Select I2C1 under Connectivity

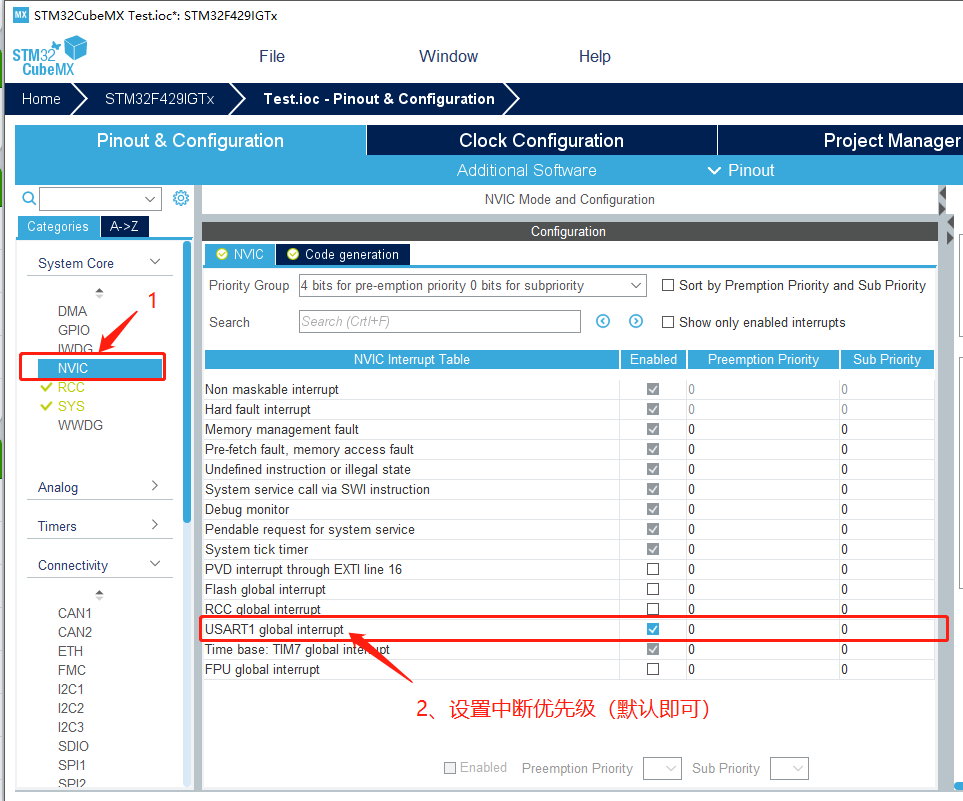(71, 689)
